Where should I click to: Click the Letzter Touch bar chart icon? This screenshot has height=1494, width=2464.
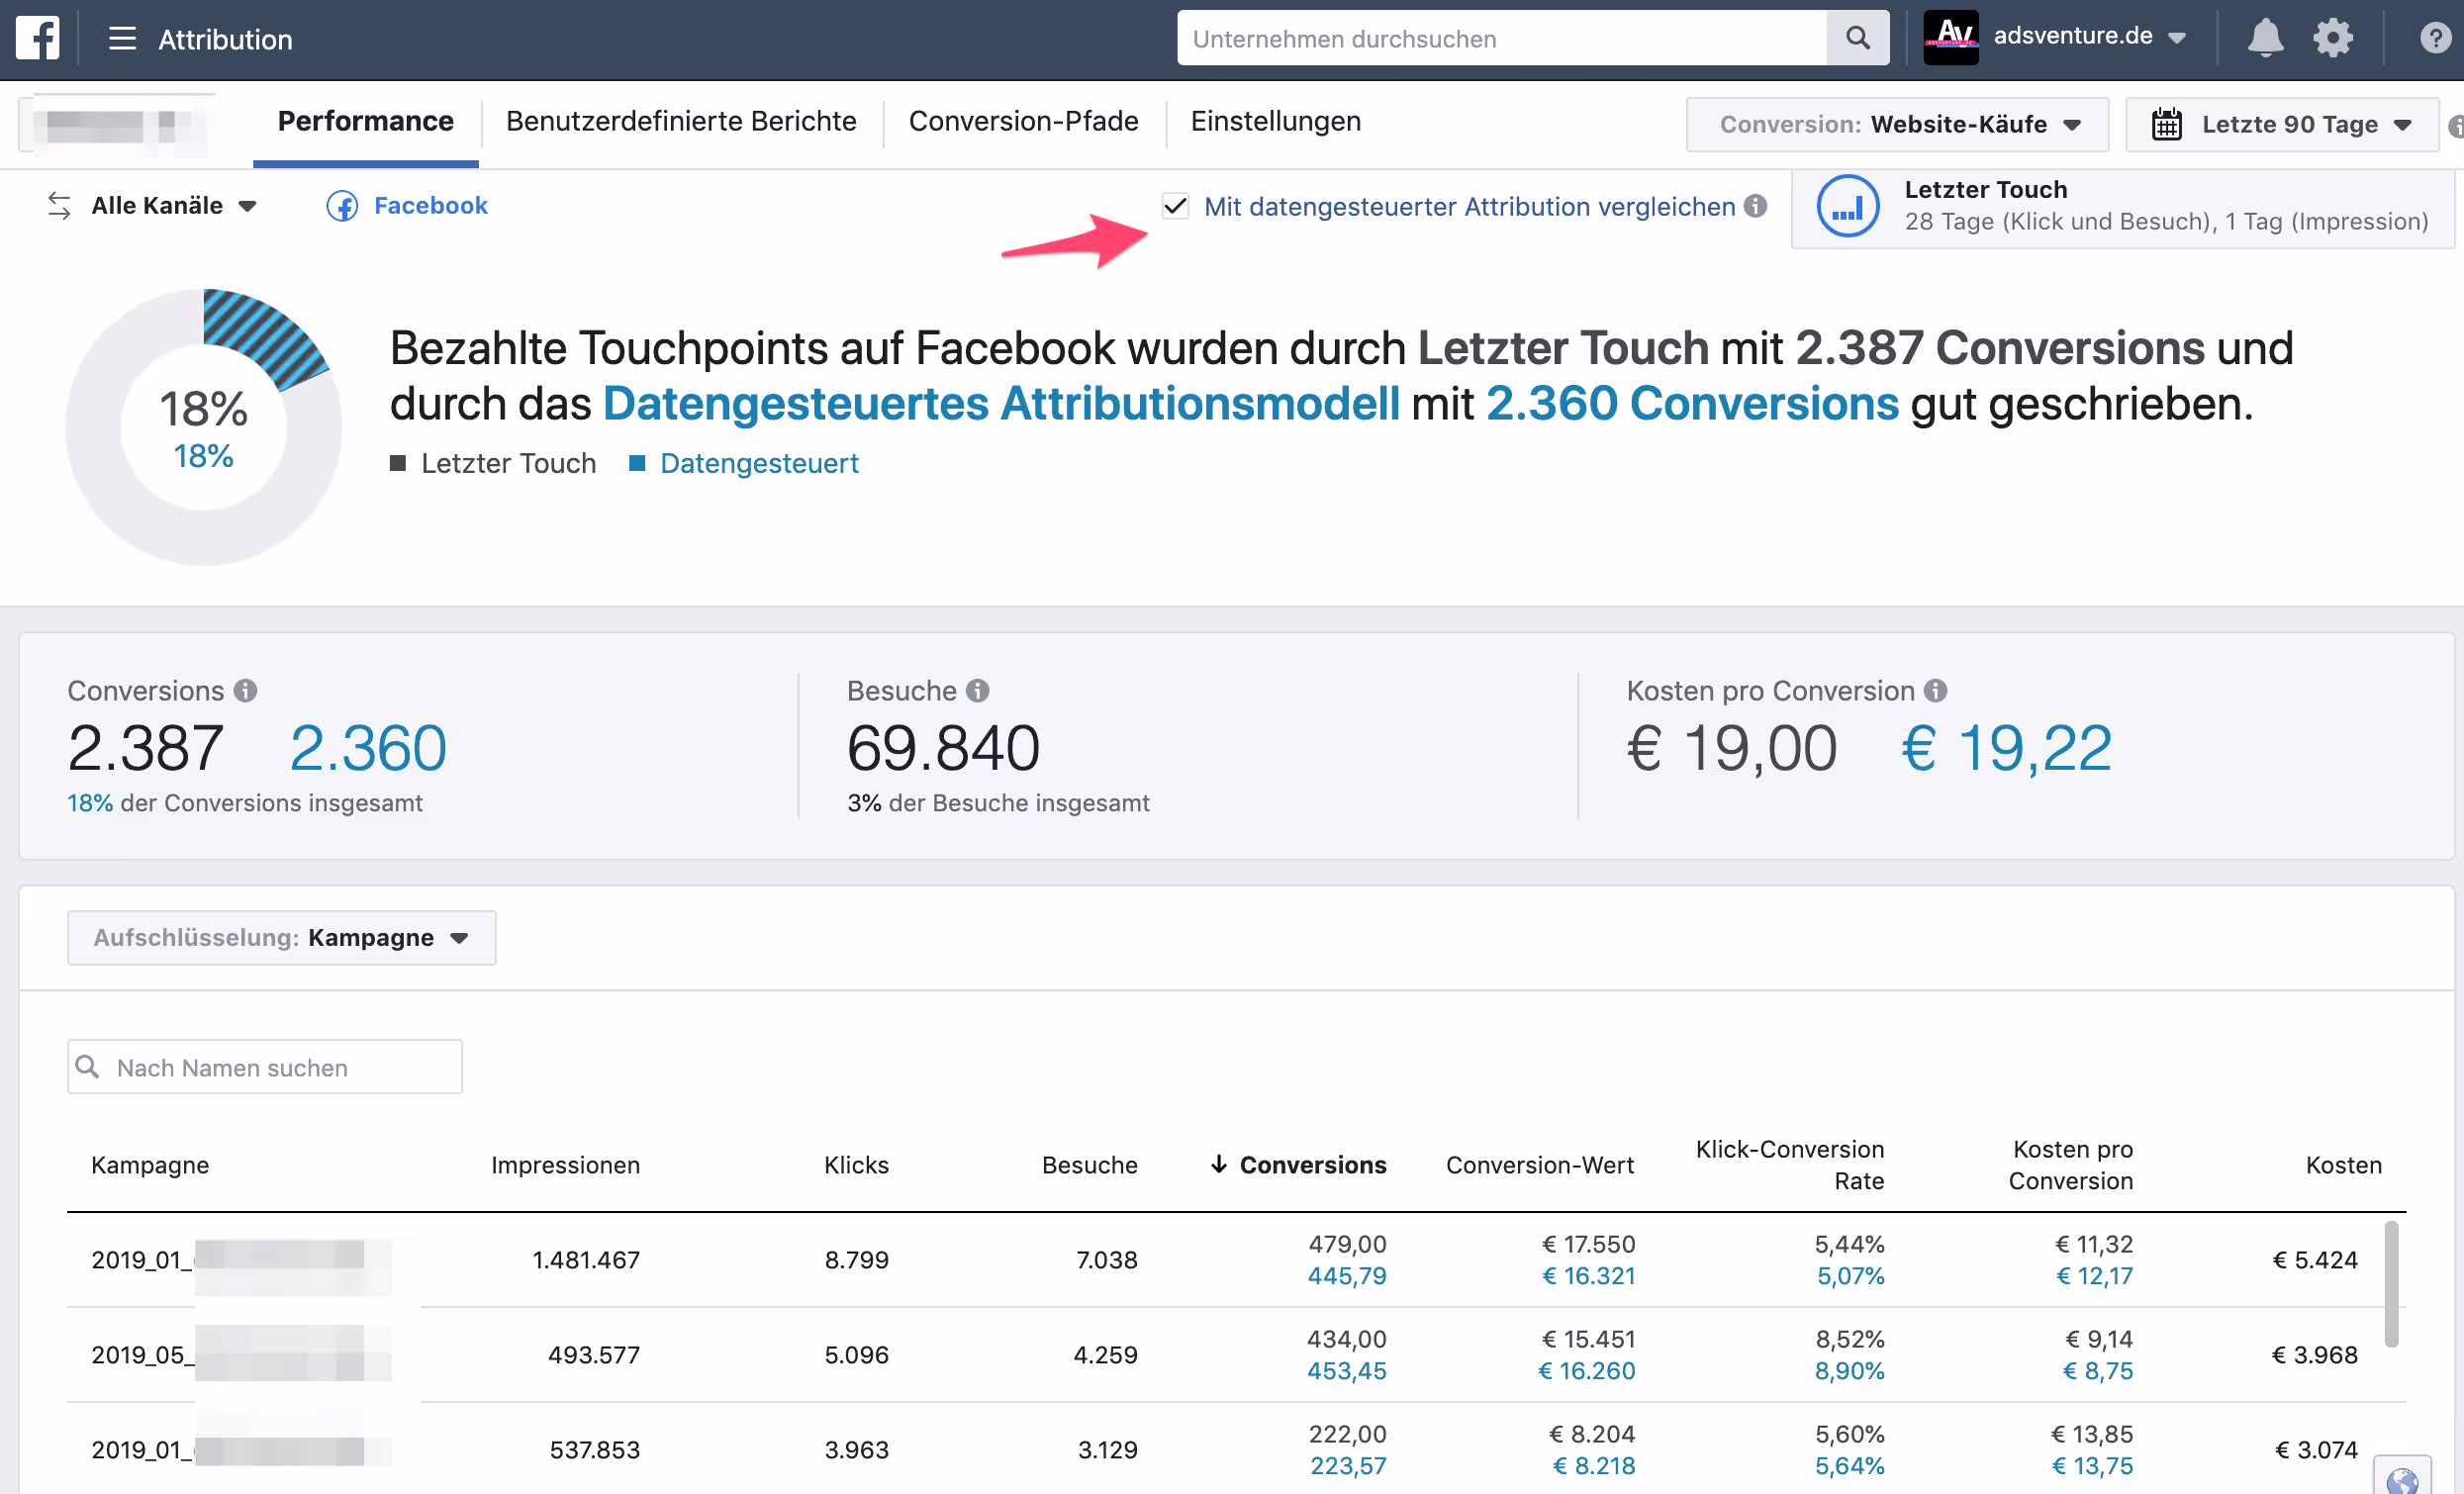pyautogui.click(x=1847, y=207)
